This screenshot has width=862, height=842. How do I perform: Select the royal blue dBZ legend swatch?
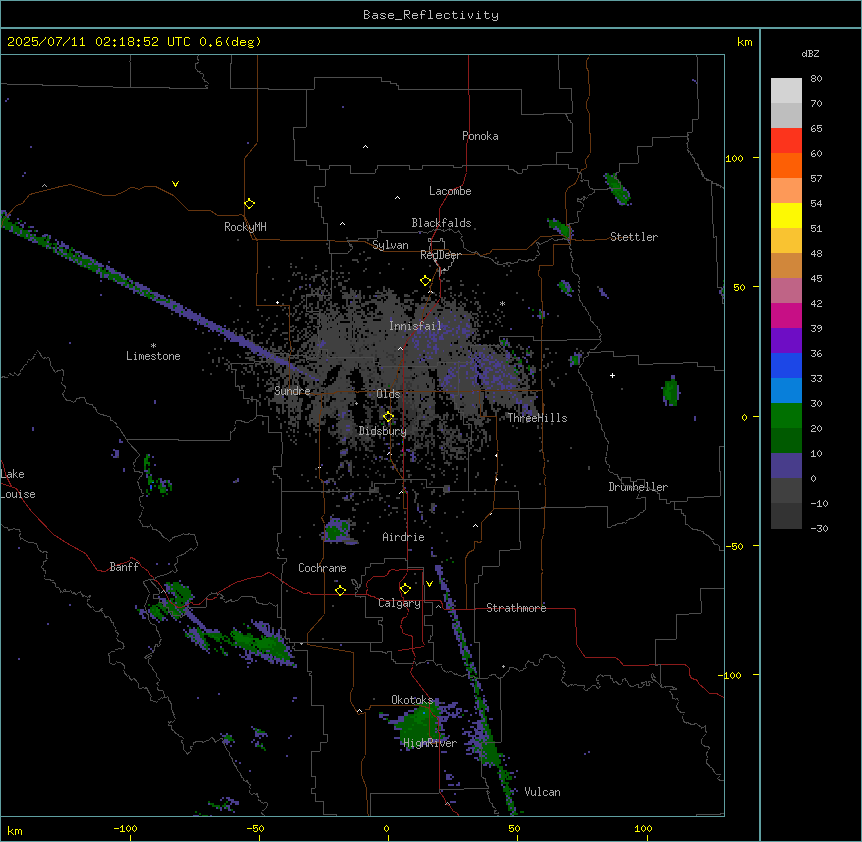click(786, 365)
